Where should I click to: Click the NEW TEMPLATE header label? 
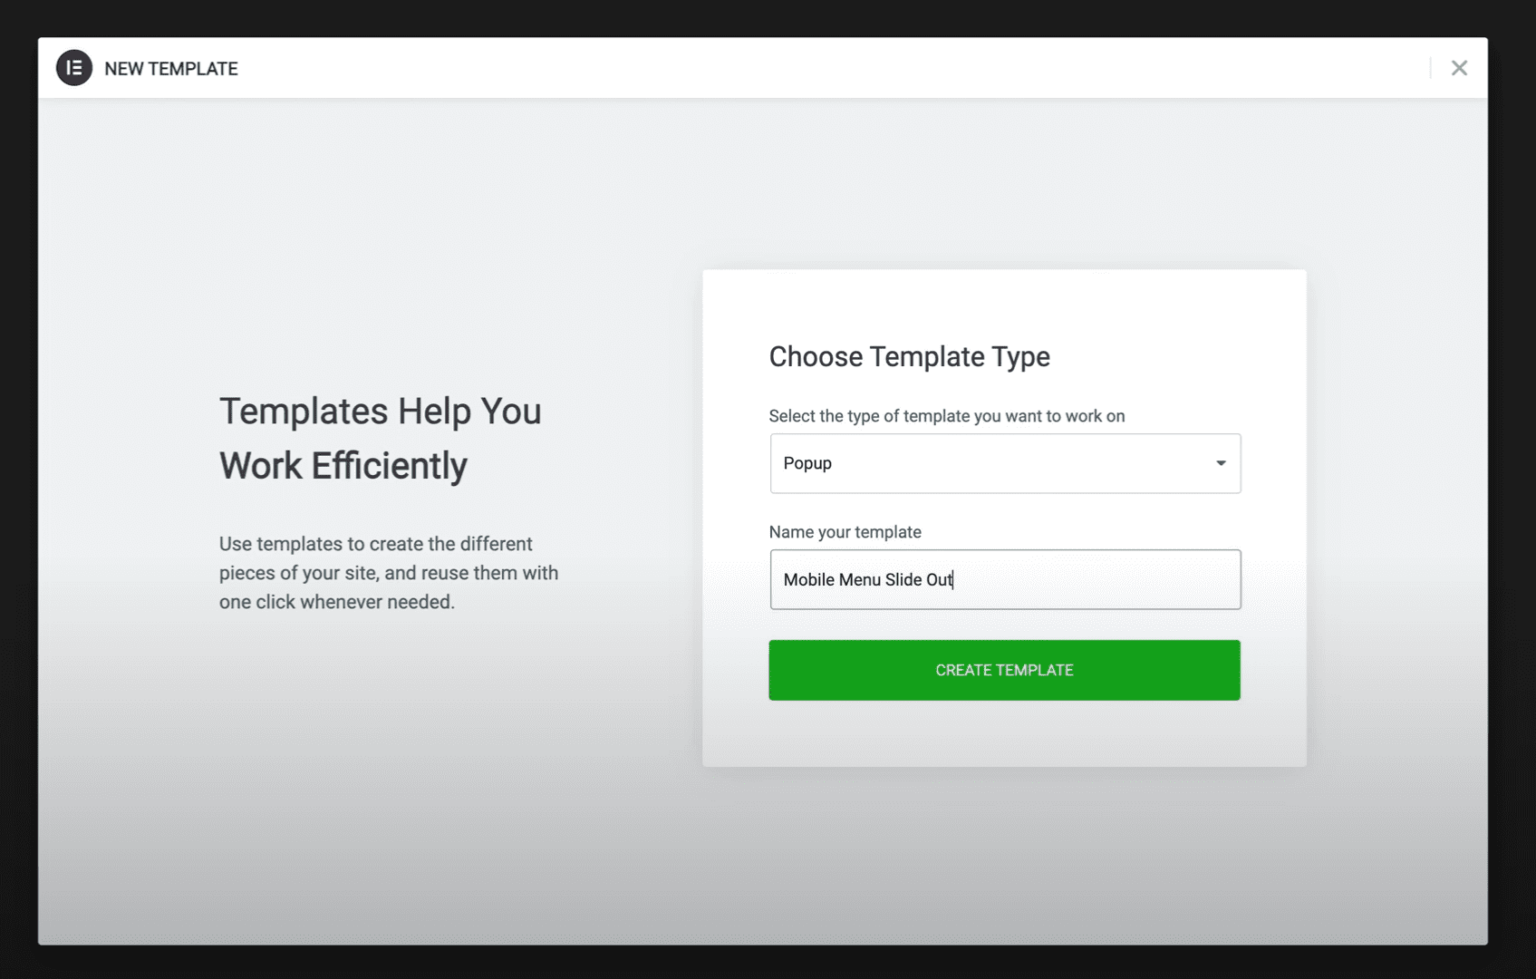point(171,68)
